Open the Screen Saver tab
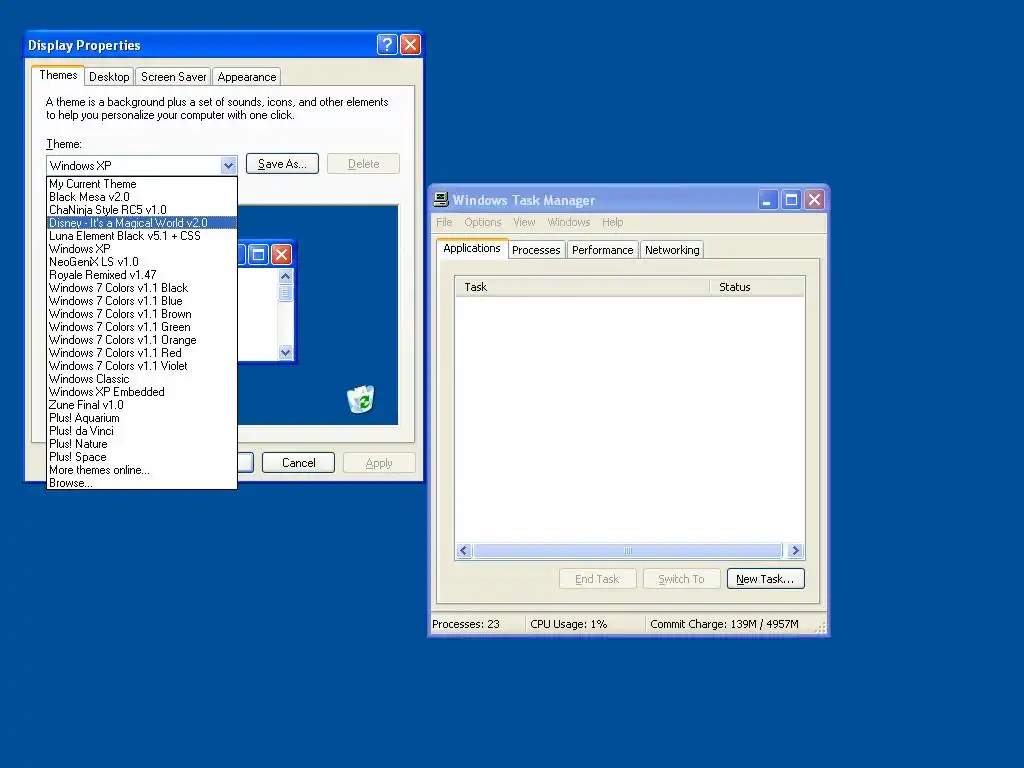This screenshot has width=1024, height=768. (x=174, y=77)
